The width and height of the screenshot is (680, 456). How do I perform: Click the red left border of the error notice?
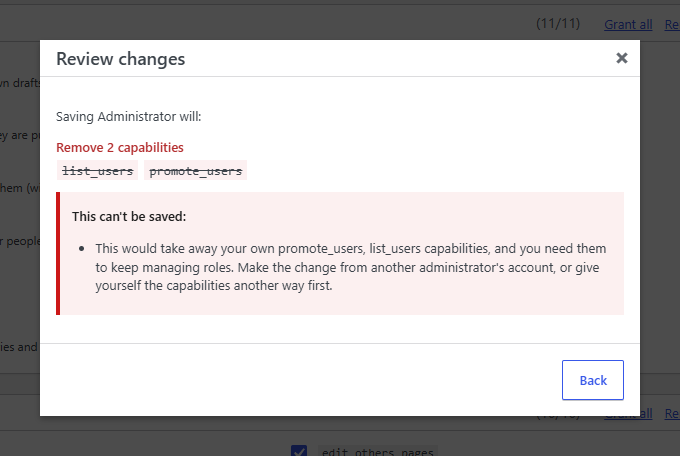[x=58, y=253]
